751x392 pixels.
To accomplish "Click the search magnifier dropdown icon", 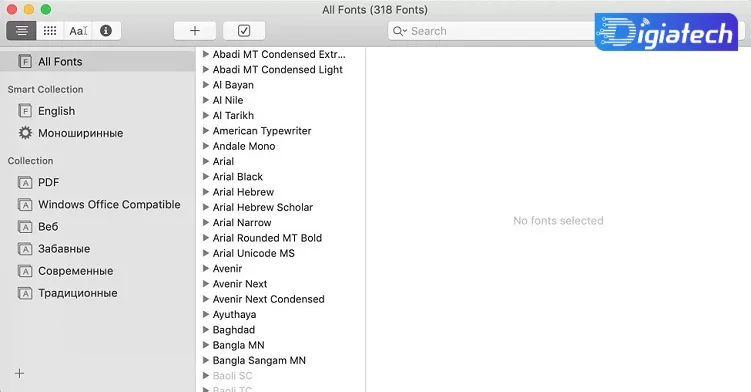I will click(399, 31).
